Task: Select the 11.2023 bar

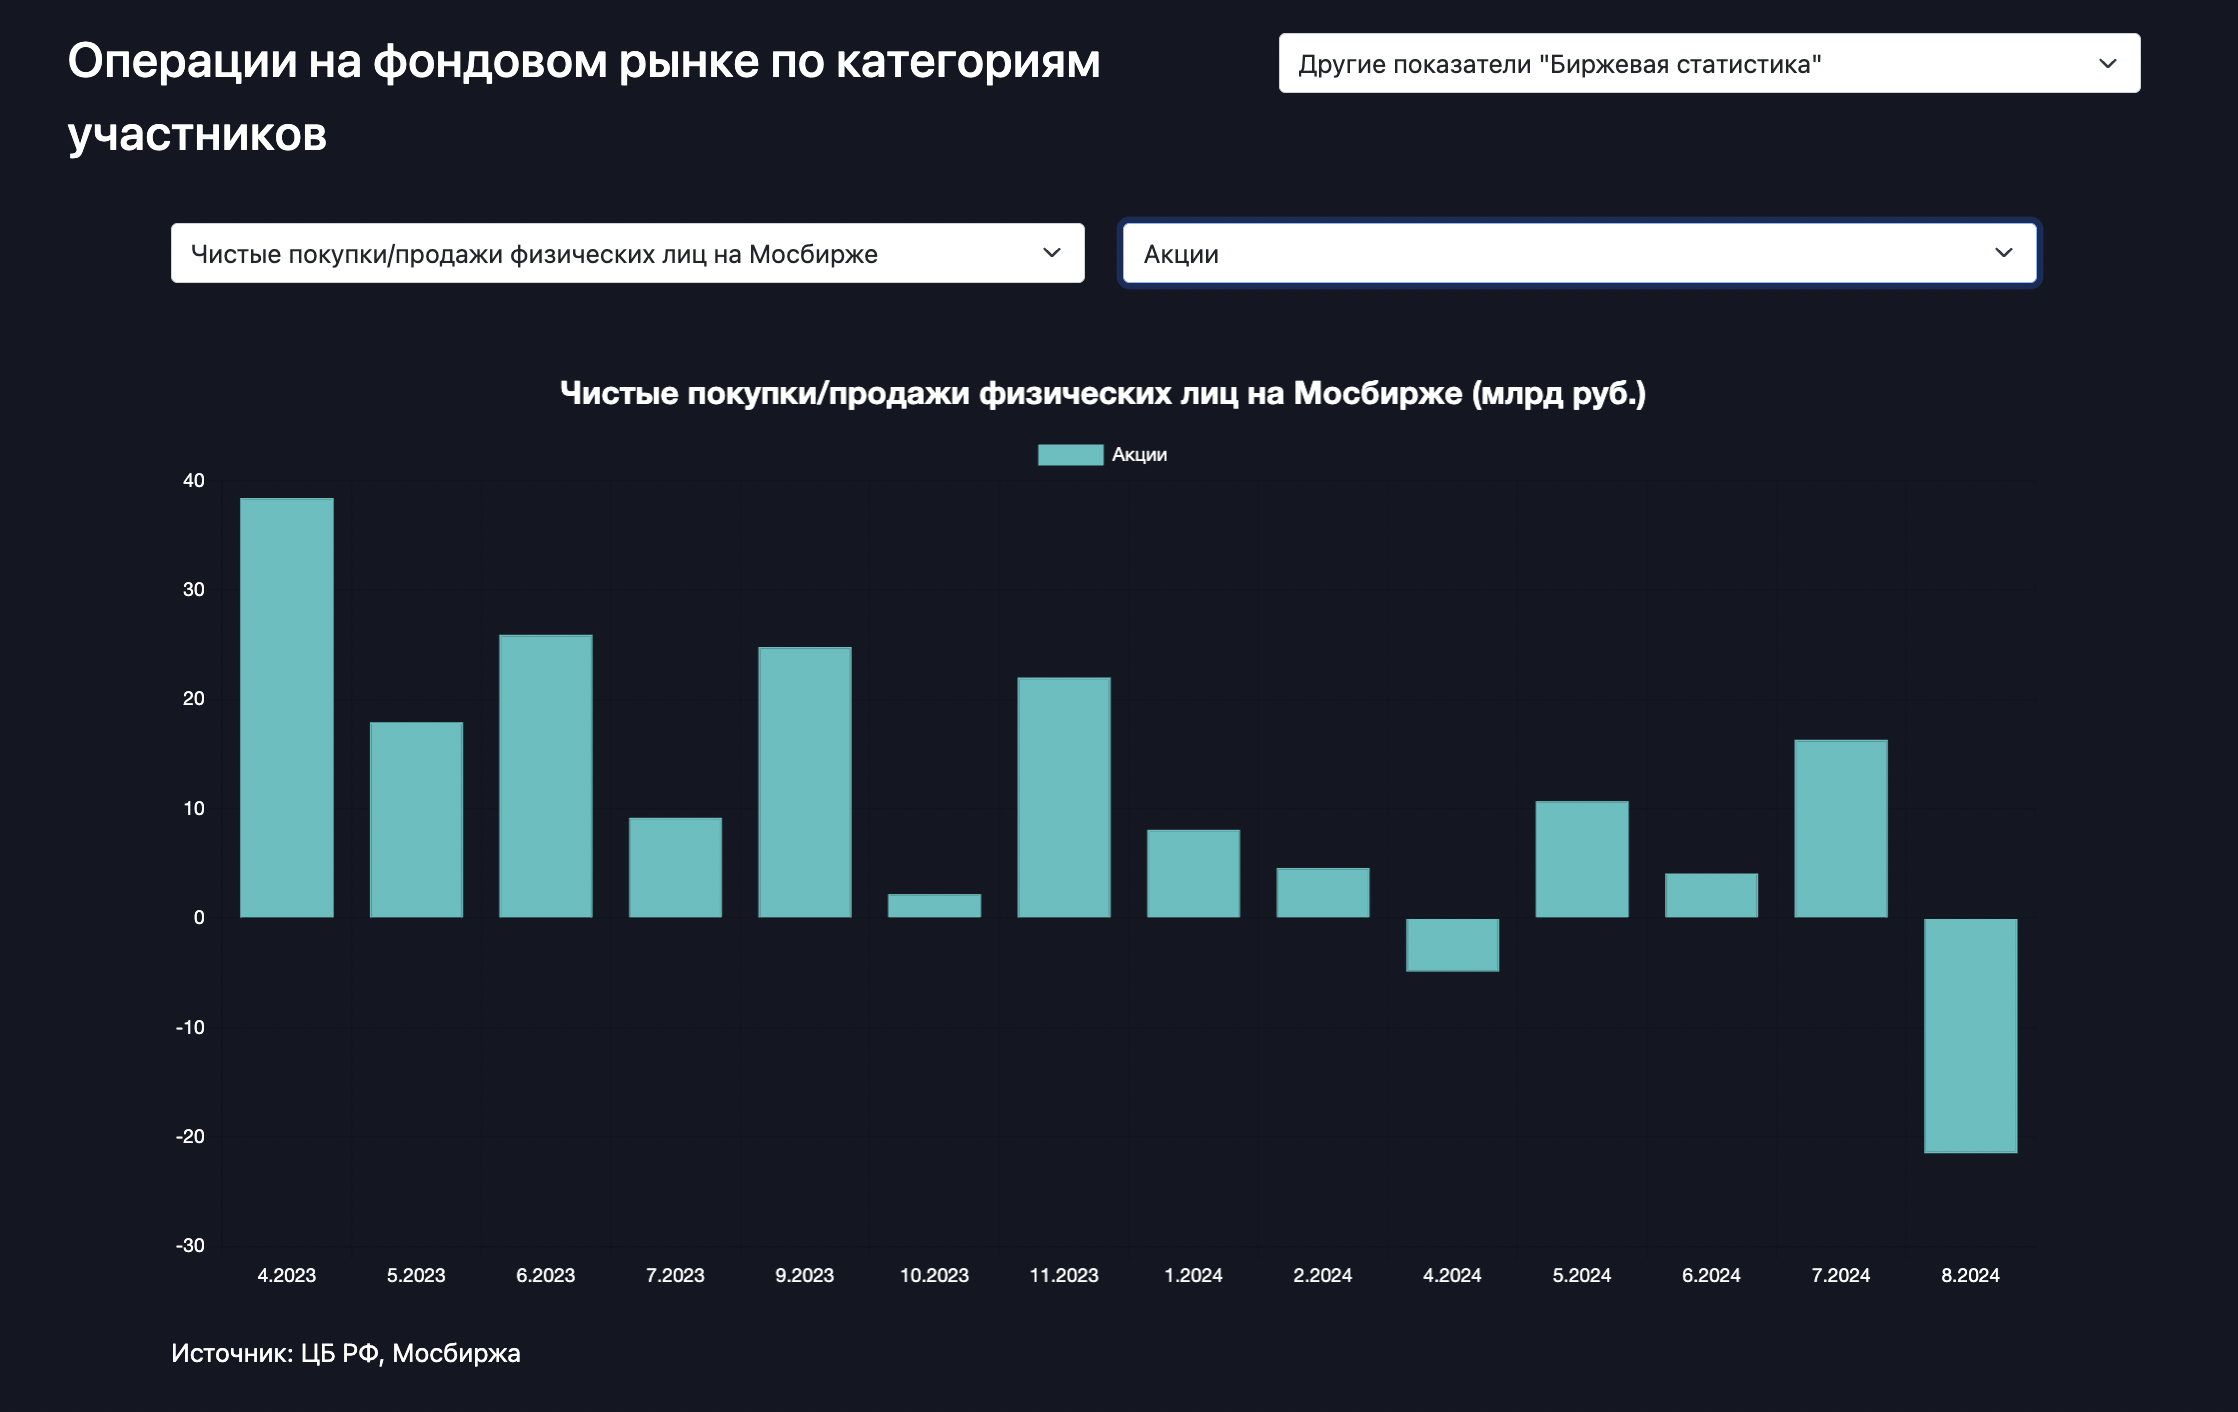Action: (x=1064, y=797)
